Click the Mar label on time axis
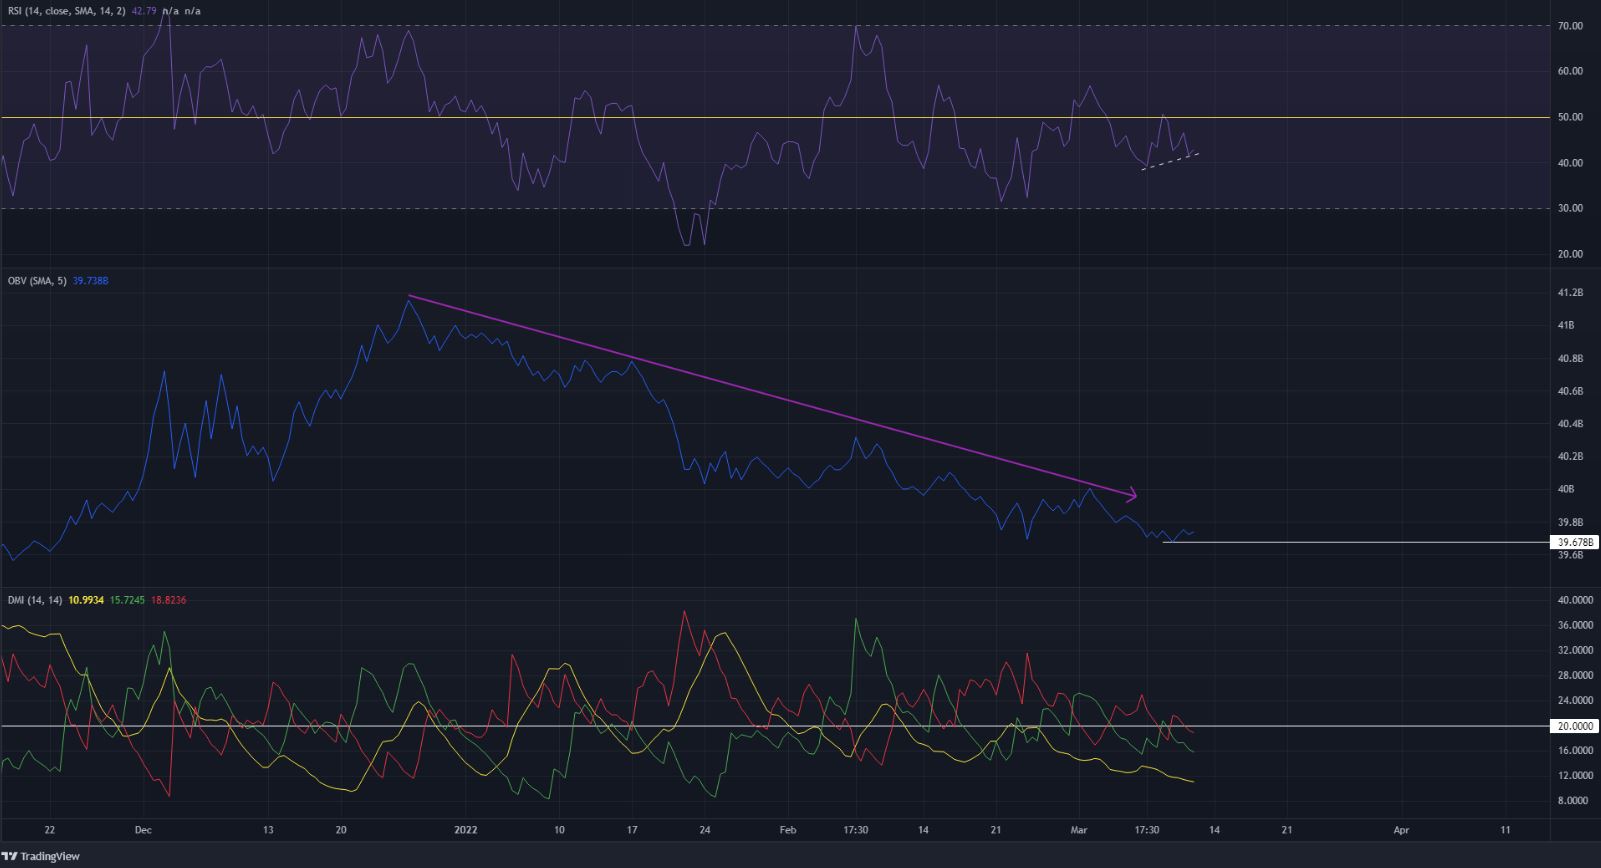Viewport: 1601px width, 868px height. pos(1079,830)
